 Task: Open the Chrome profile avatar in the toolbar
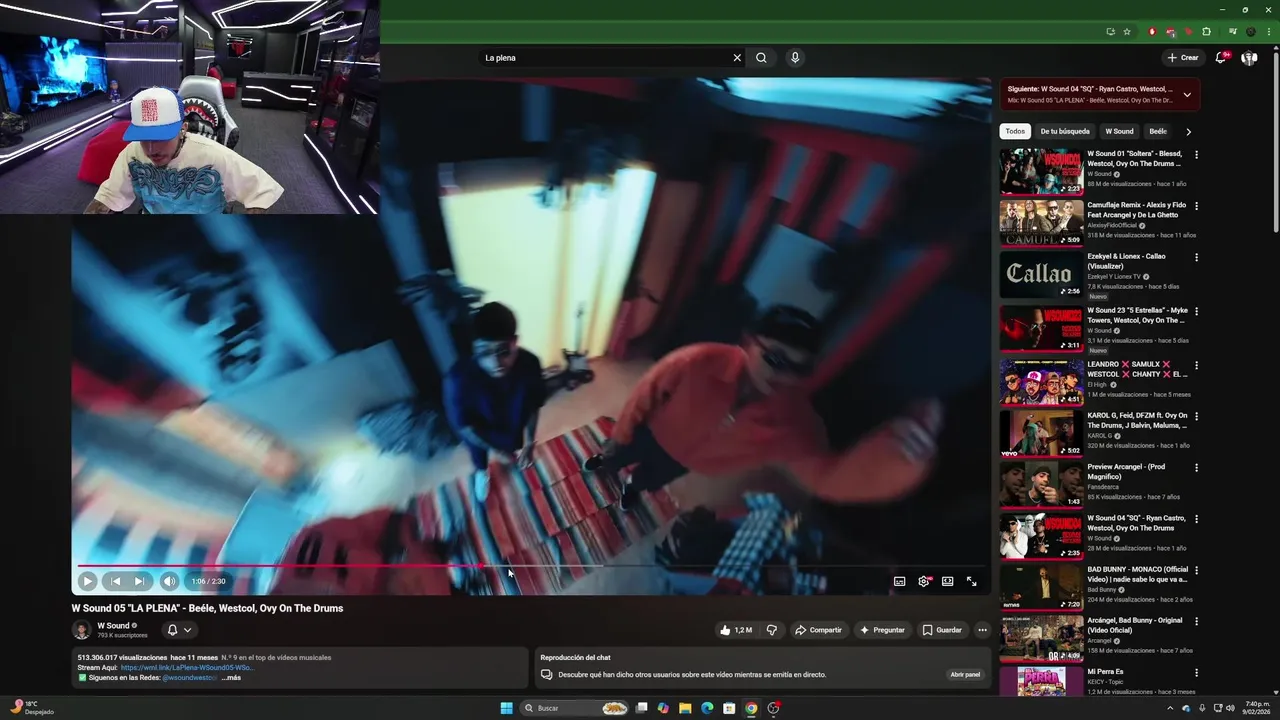pyautogui.click(x=1250, y=32)
